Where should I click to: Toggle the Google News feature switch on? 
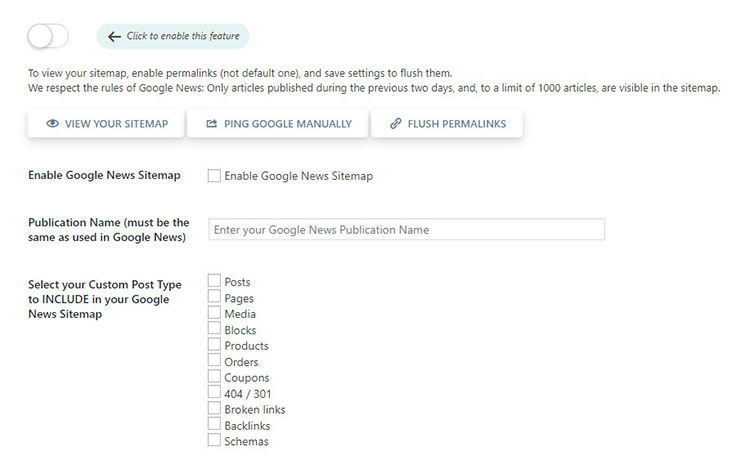tap(48, 36)
